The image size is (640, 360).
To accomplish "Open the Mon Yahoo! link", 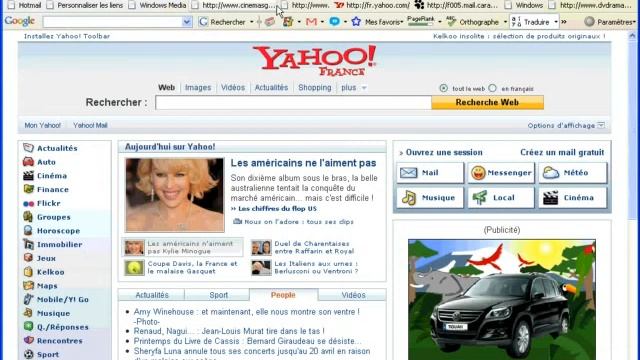I will (x=42, y=125).
